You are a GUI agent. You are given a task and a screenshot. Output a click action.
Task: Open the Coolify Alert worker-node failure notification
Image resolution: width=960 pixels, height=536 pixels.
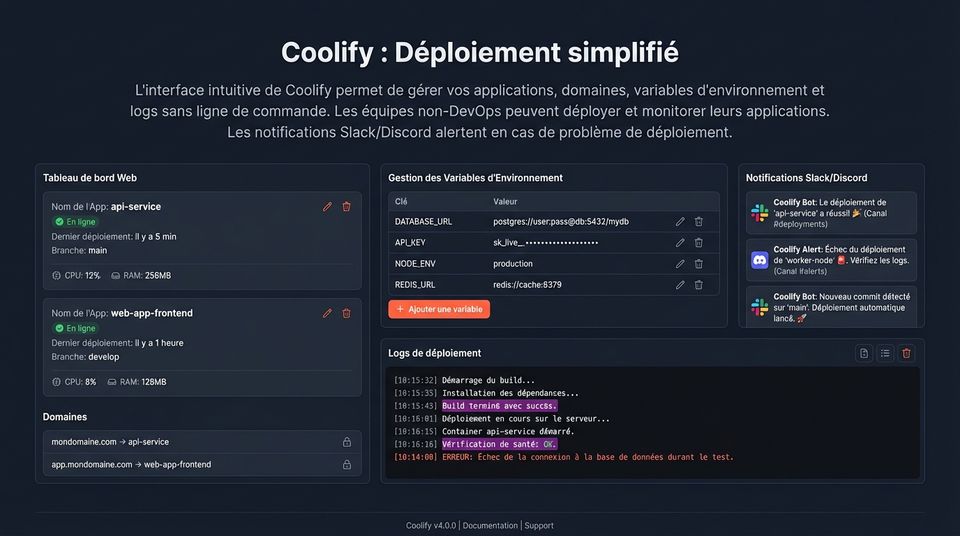point(831,260)
